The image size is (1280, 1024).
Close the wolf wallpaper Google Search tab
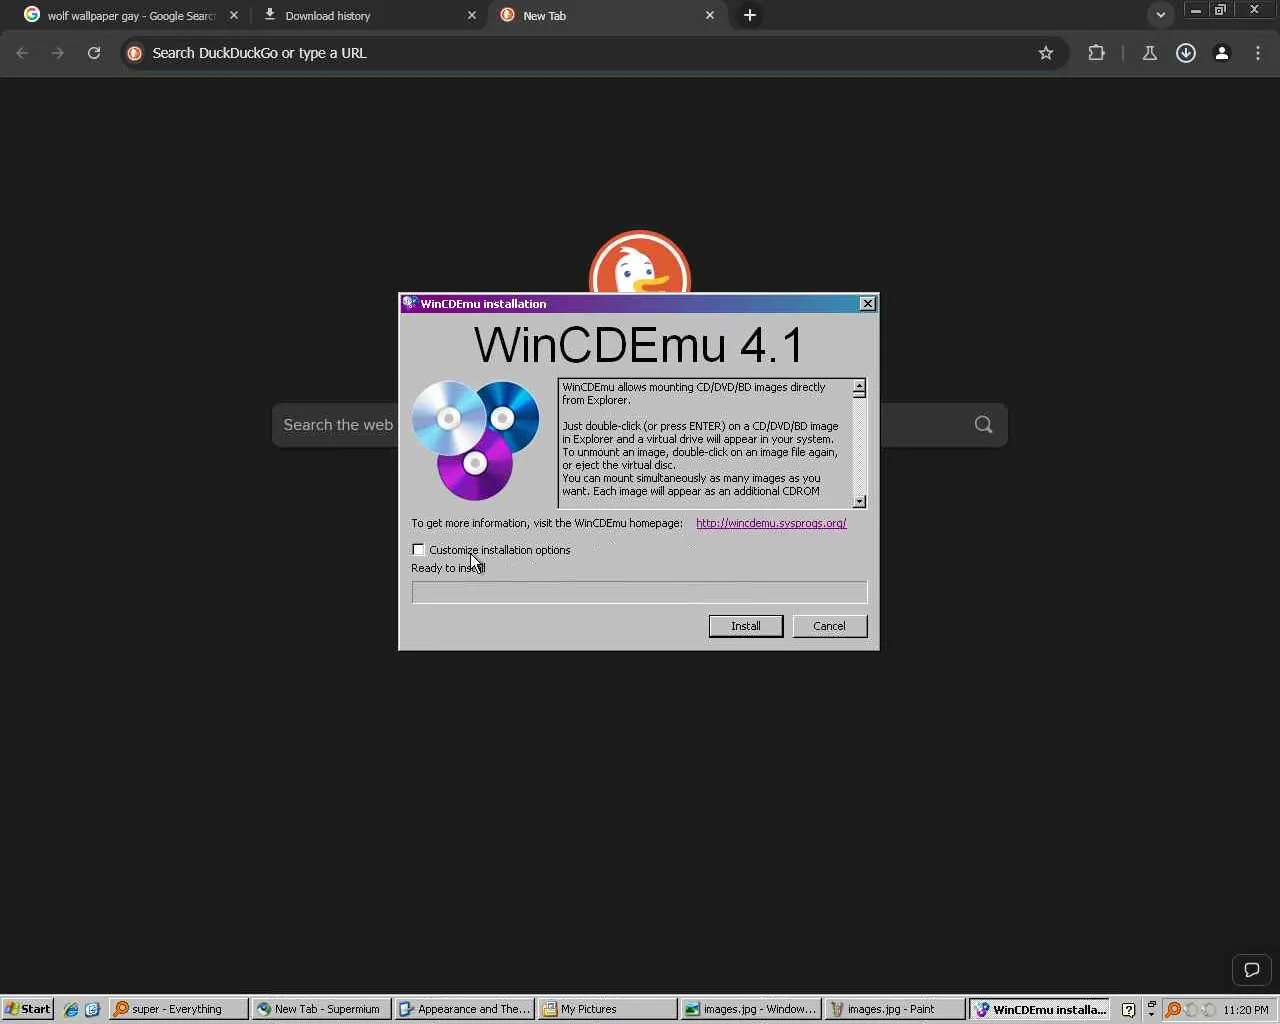[x=234, y=15]
